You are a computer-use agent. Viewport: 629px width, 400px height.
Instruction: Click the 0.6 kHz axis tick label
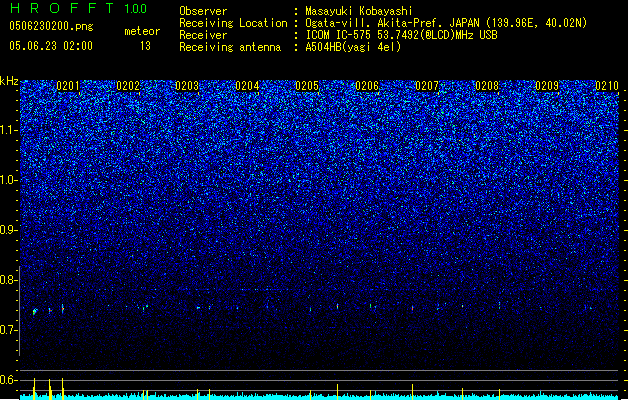[x=9, y=380]
